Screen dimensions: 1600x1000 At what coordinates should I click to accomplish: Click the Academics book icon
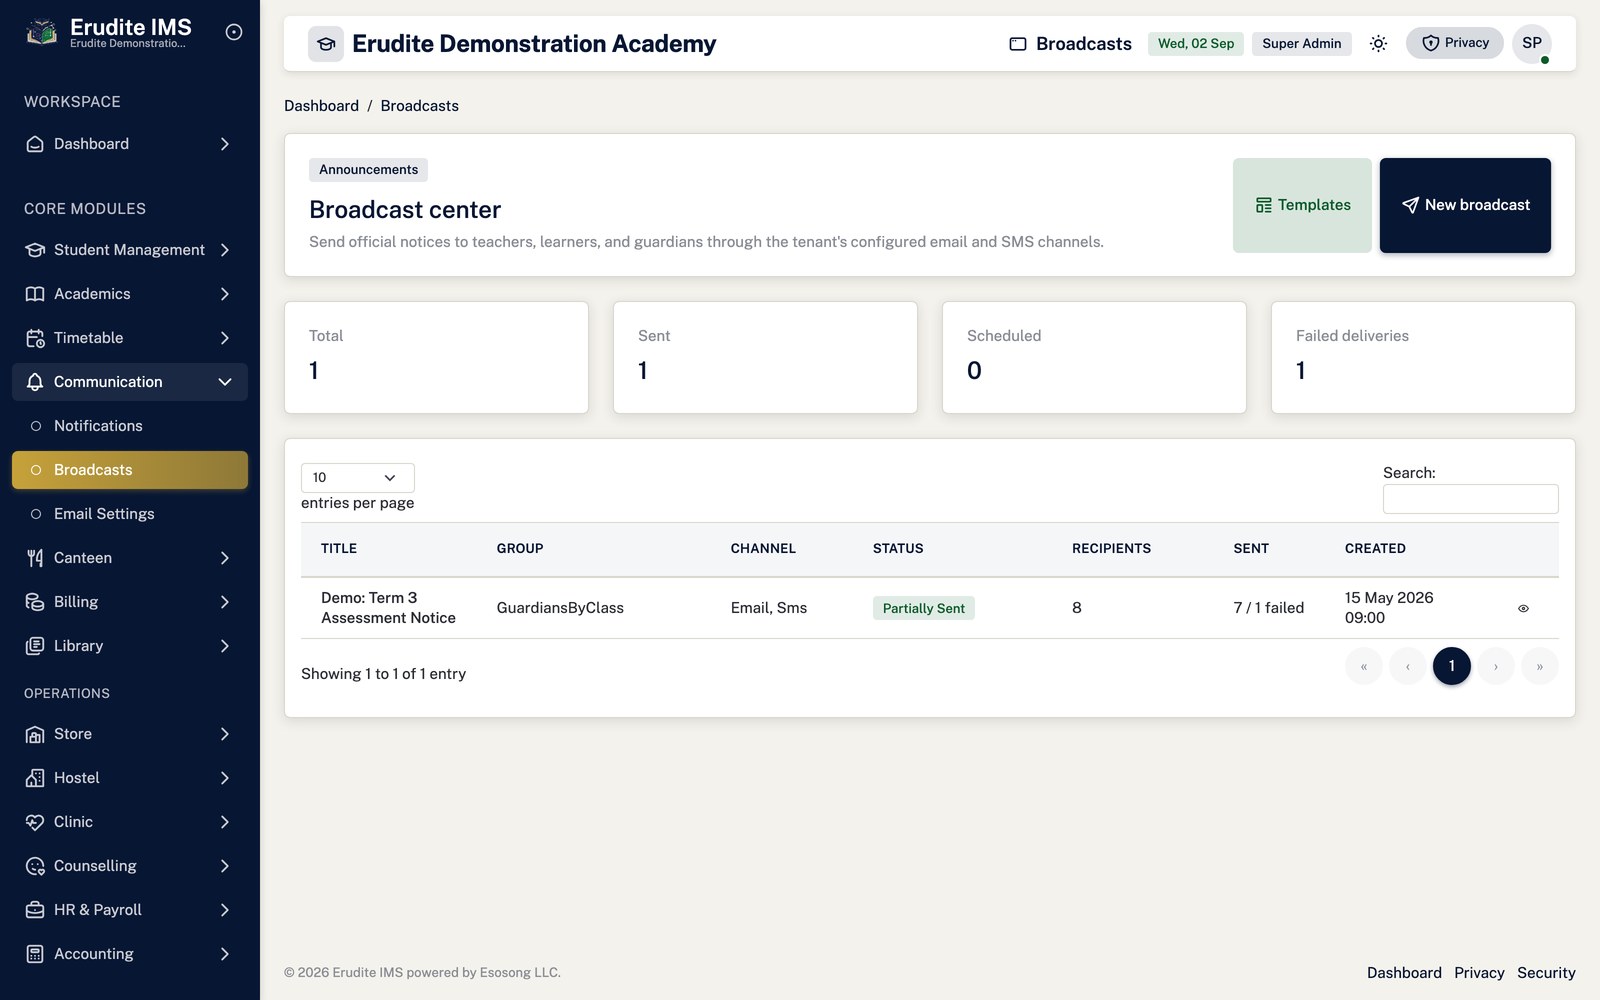[35, 294]
